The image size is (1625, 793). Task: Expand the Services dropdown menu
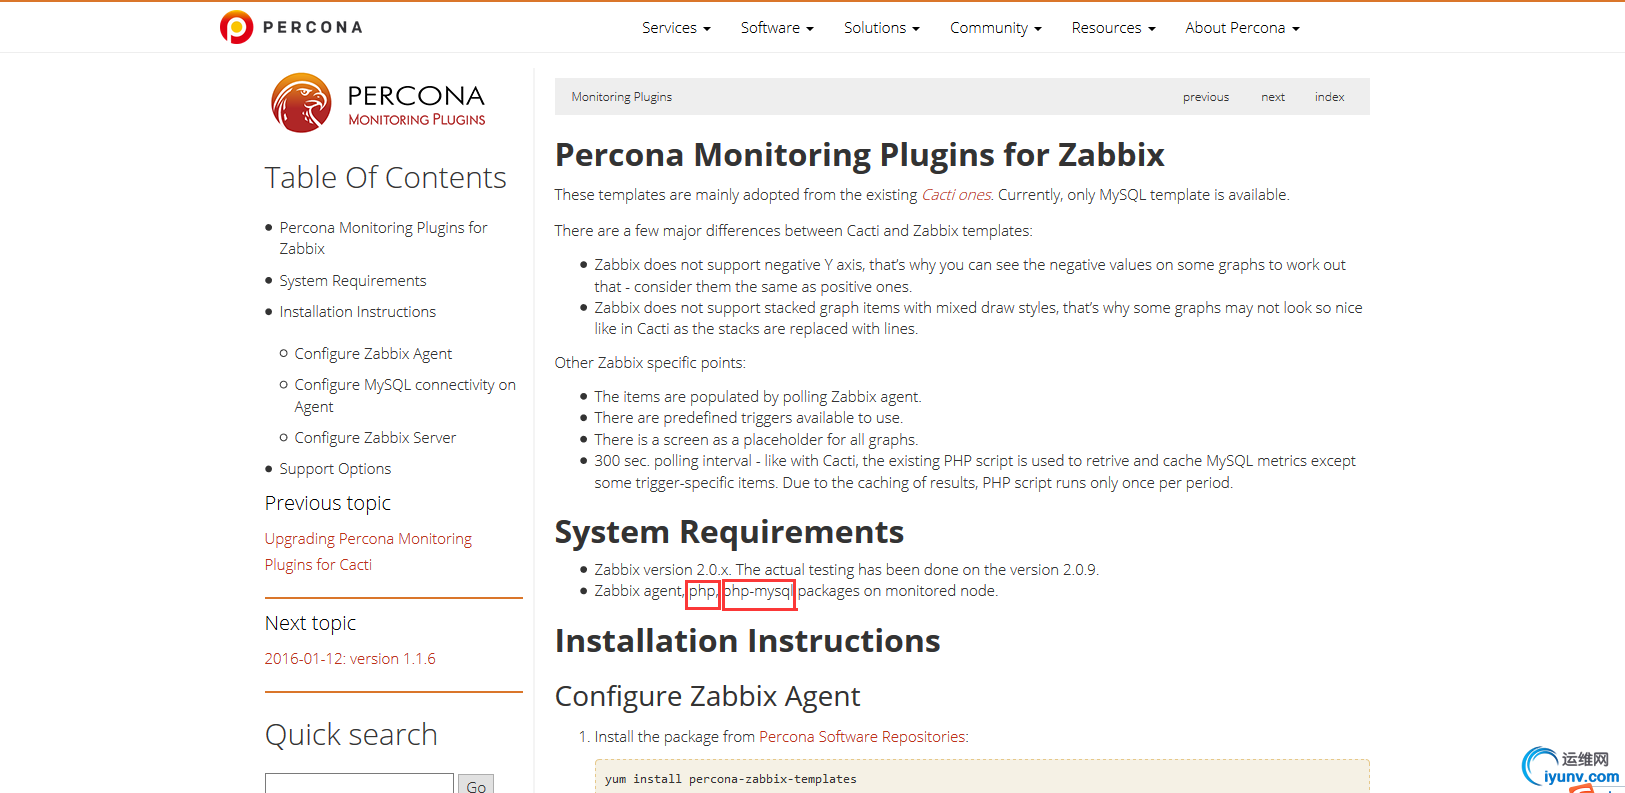pos(676,28)
